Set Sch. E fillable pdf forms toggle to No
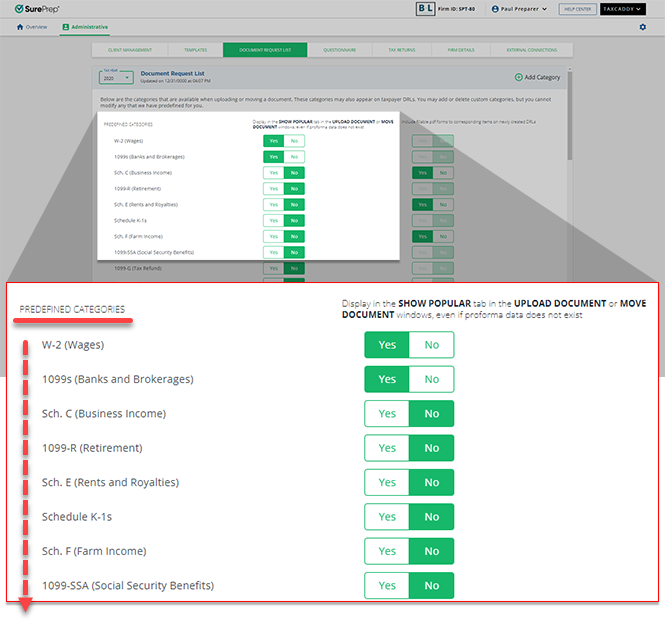Screen dimensions: 665x621 tap(443, 205)
